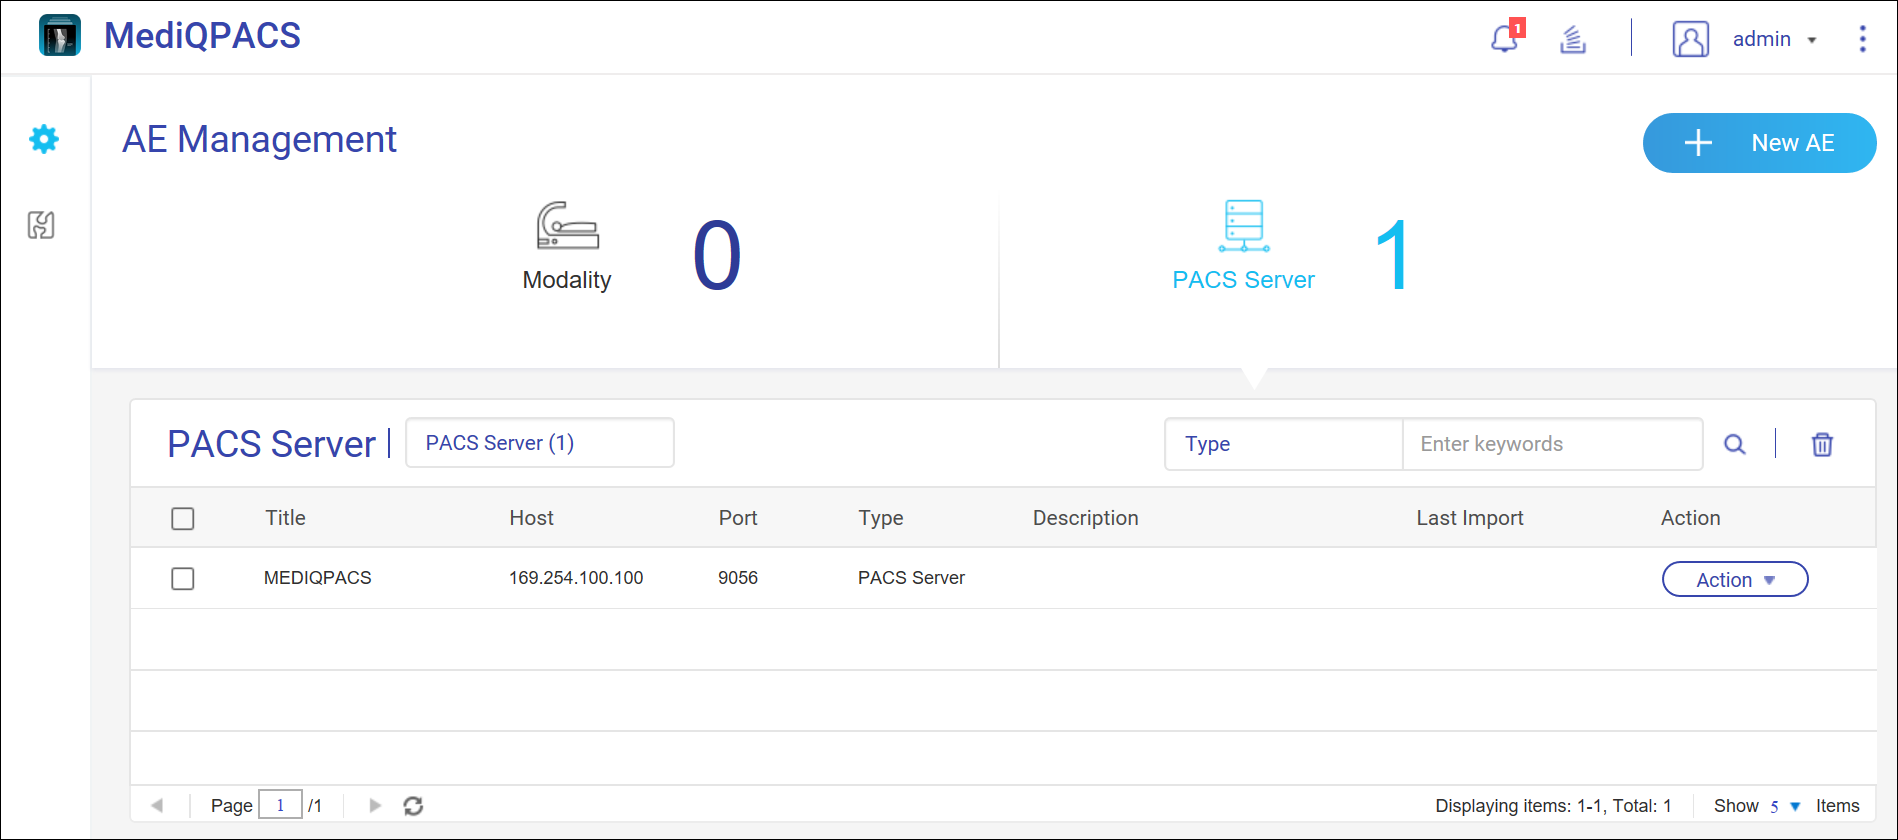
Task: Click the Enter keywords search field
Action: [1552, 444]
